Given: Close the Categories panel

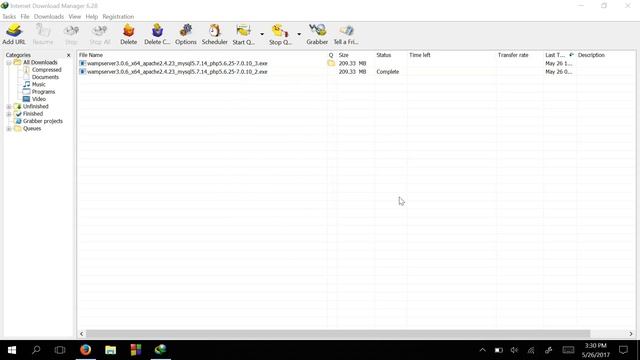Looking at the screenshot, I should coord(69,55).
